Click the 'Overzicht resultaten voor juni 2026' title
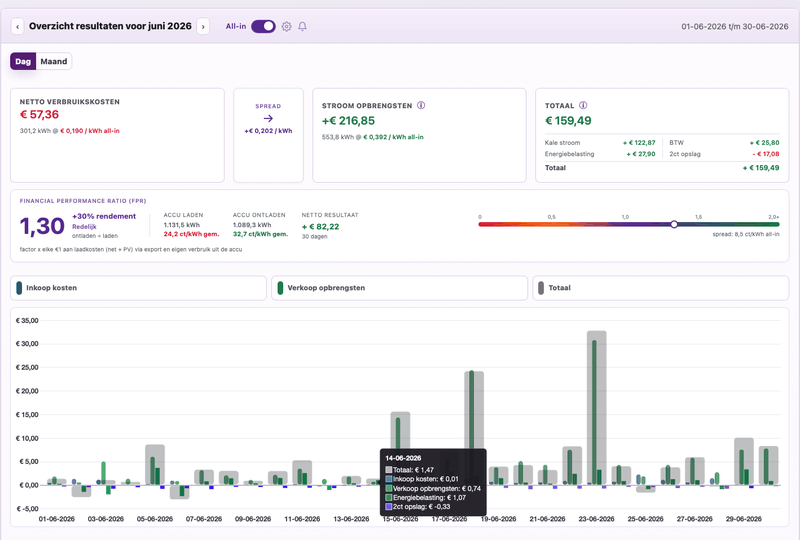 (x=110, y=26)
